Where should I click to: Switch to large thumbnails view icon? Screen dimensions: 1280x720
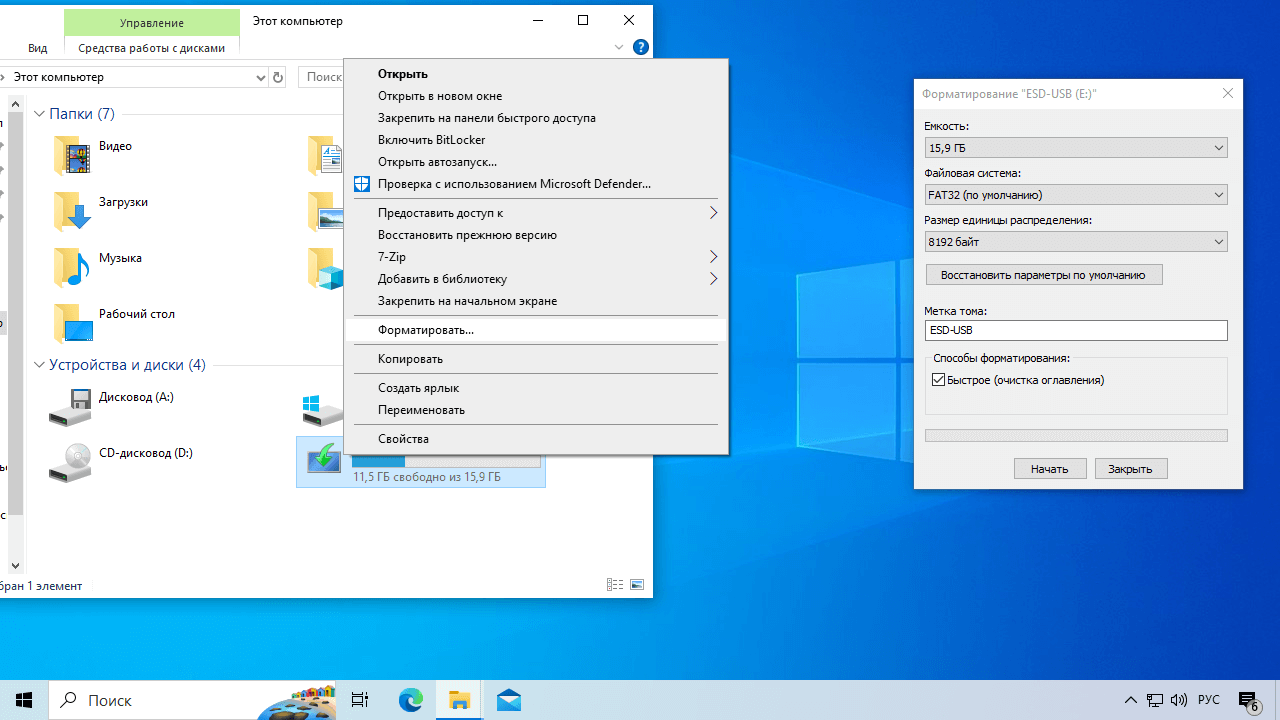click(x=637, y=585)
